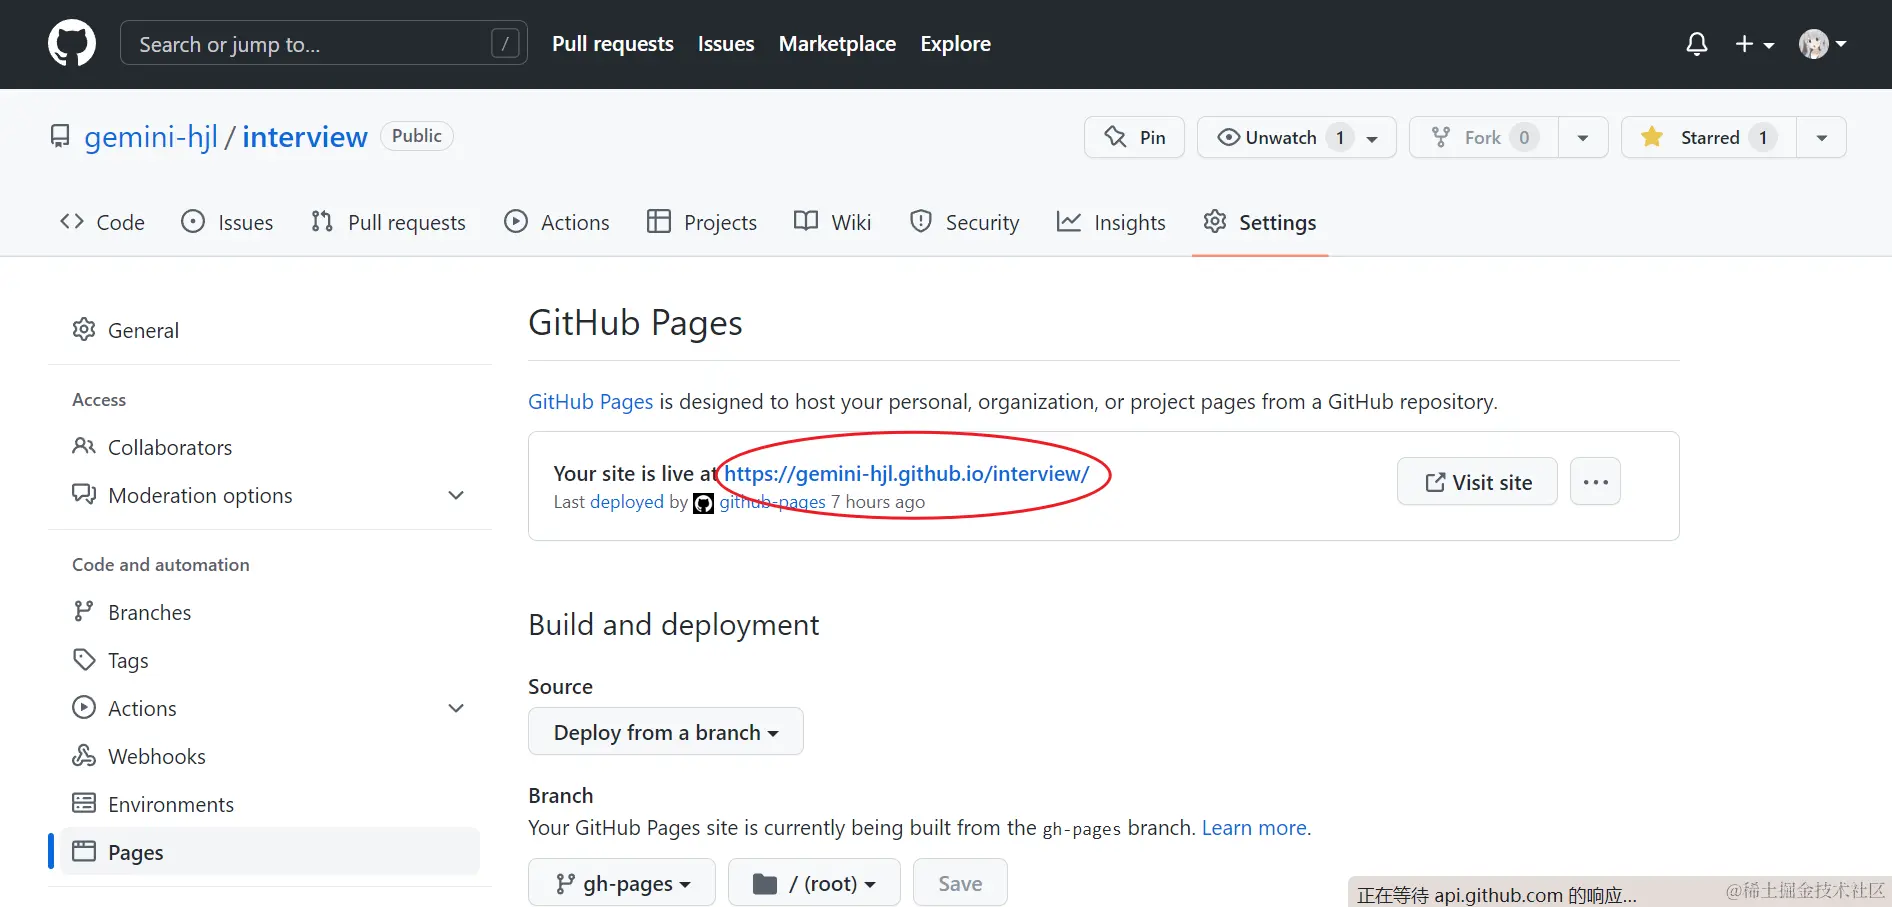Viewport: 1892px width, 907px height.
Task: Open the gh-pages branch selector
Action: click(622, 883)
